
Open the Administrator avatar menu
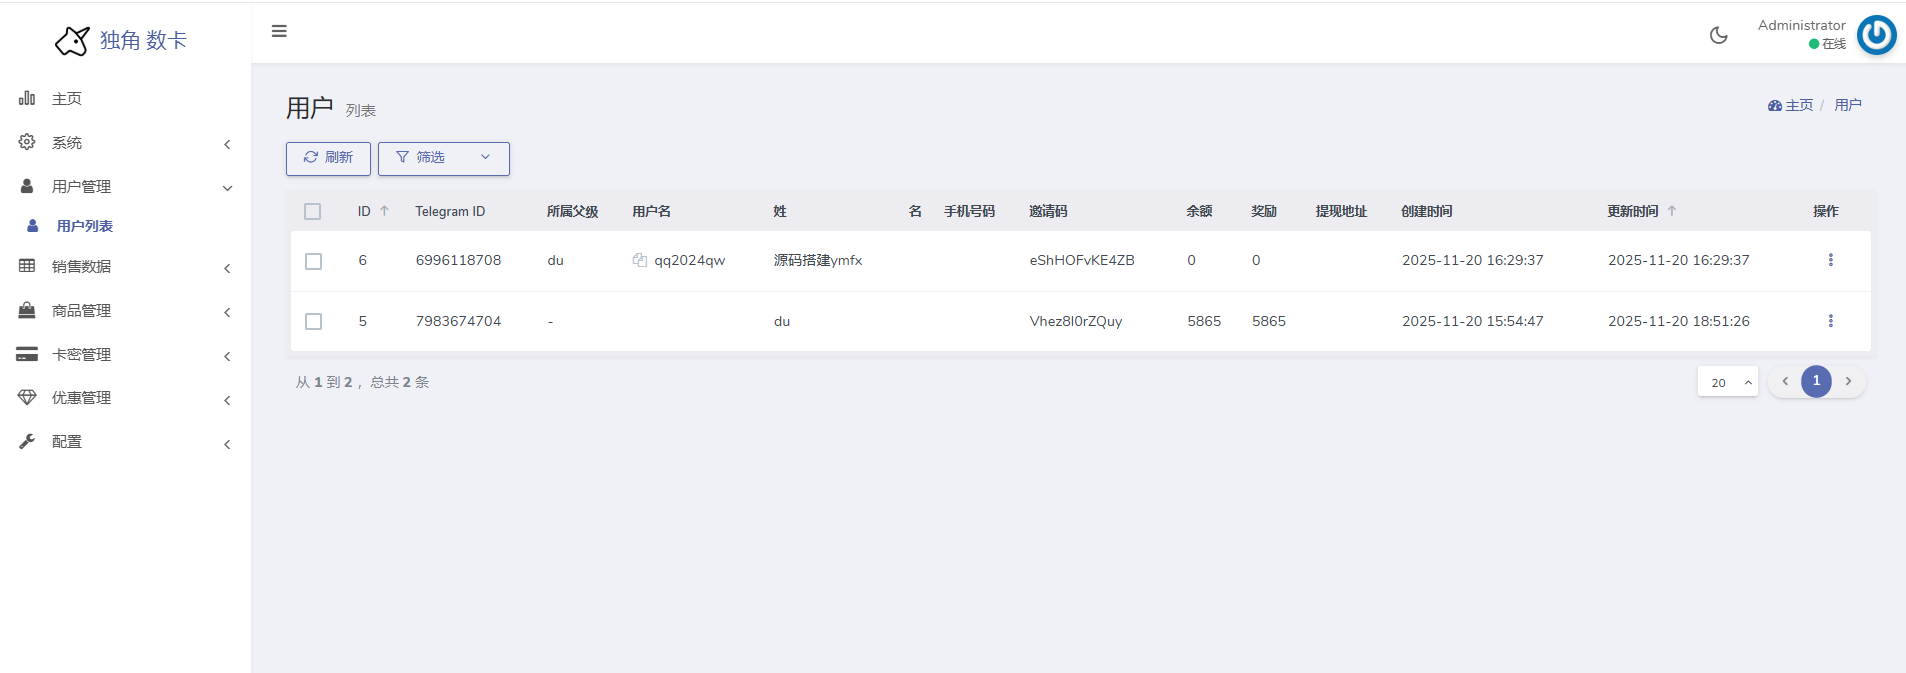(x=1876, y=35)
